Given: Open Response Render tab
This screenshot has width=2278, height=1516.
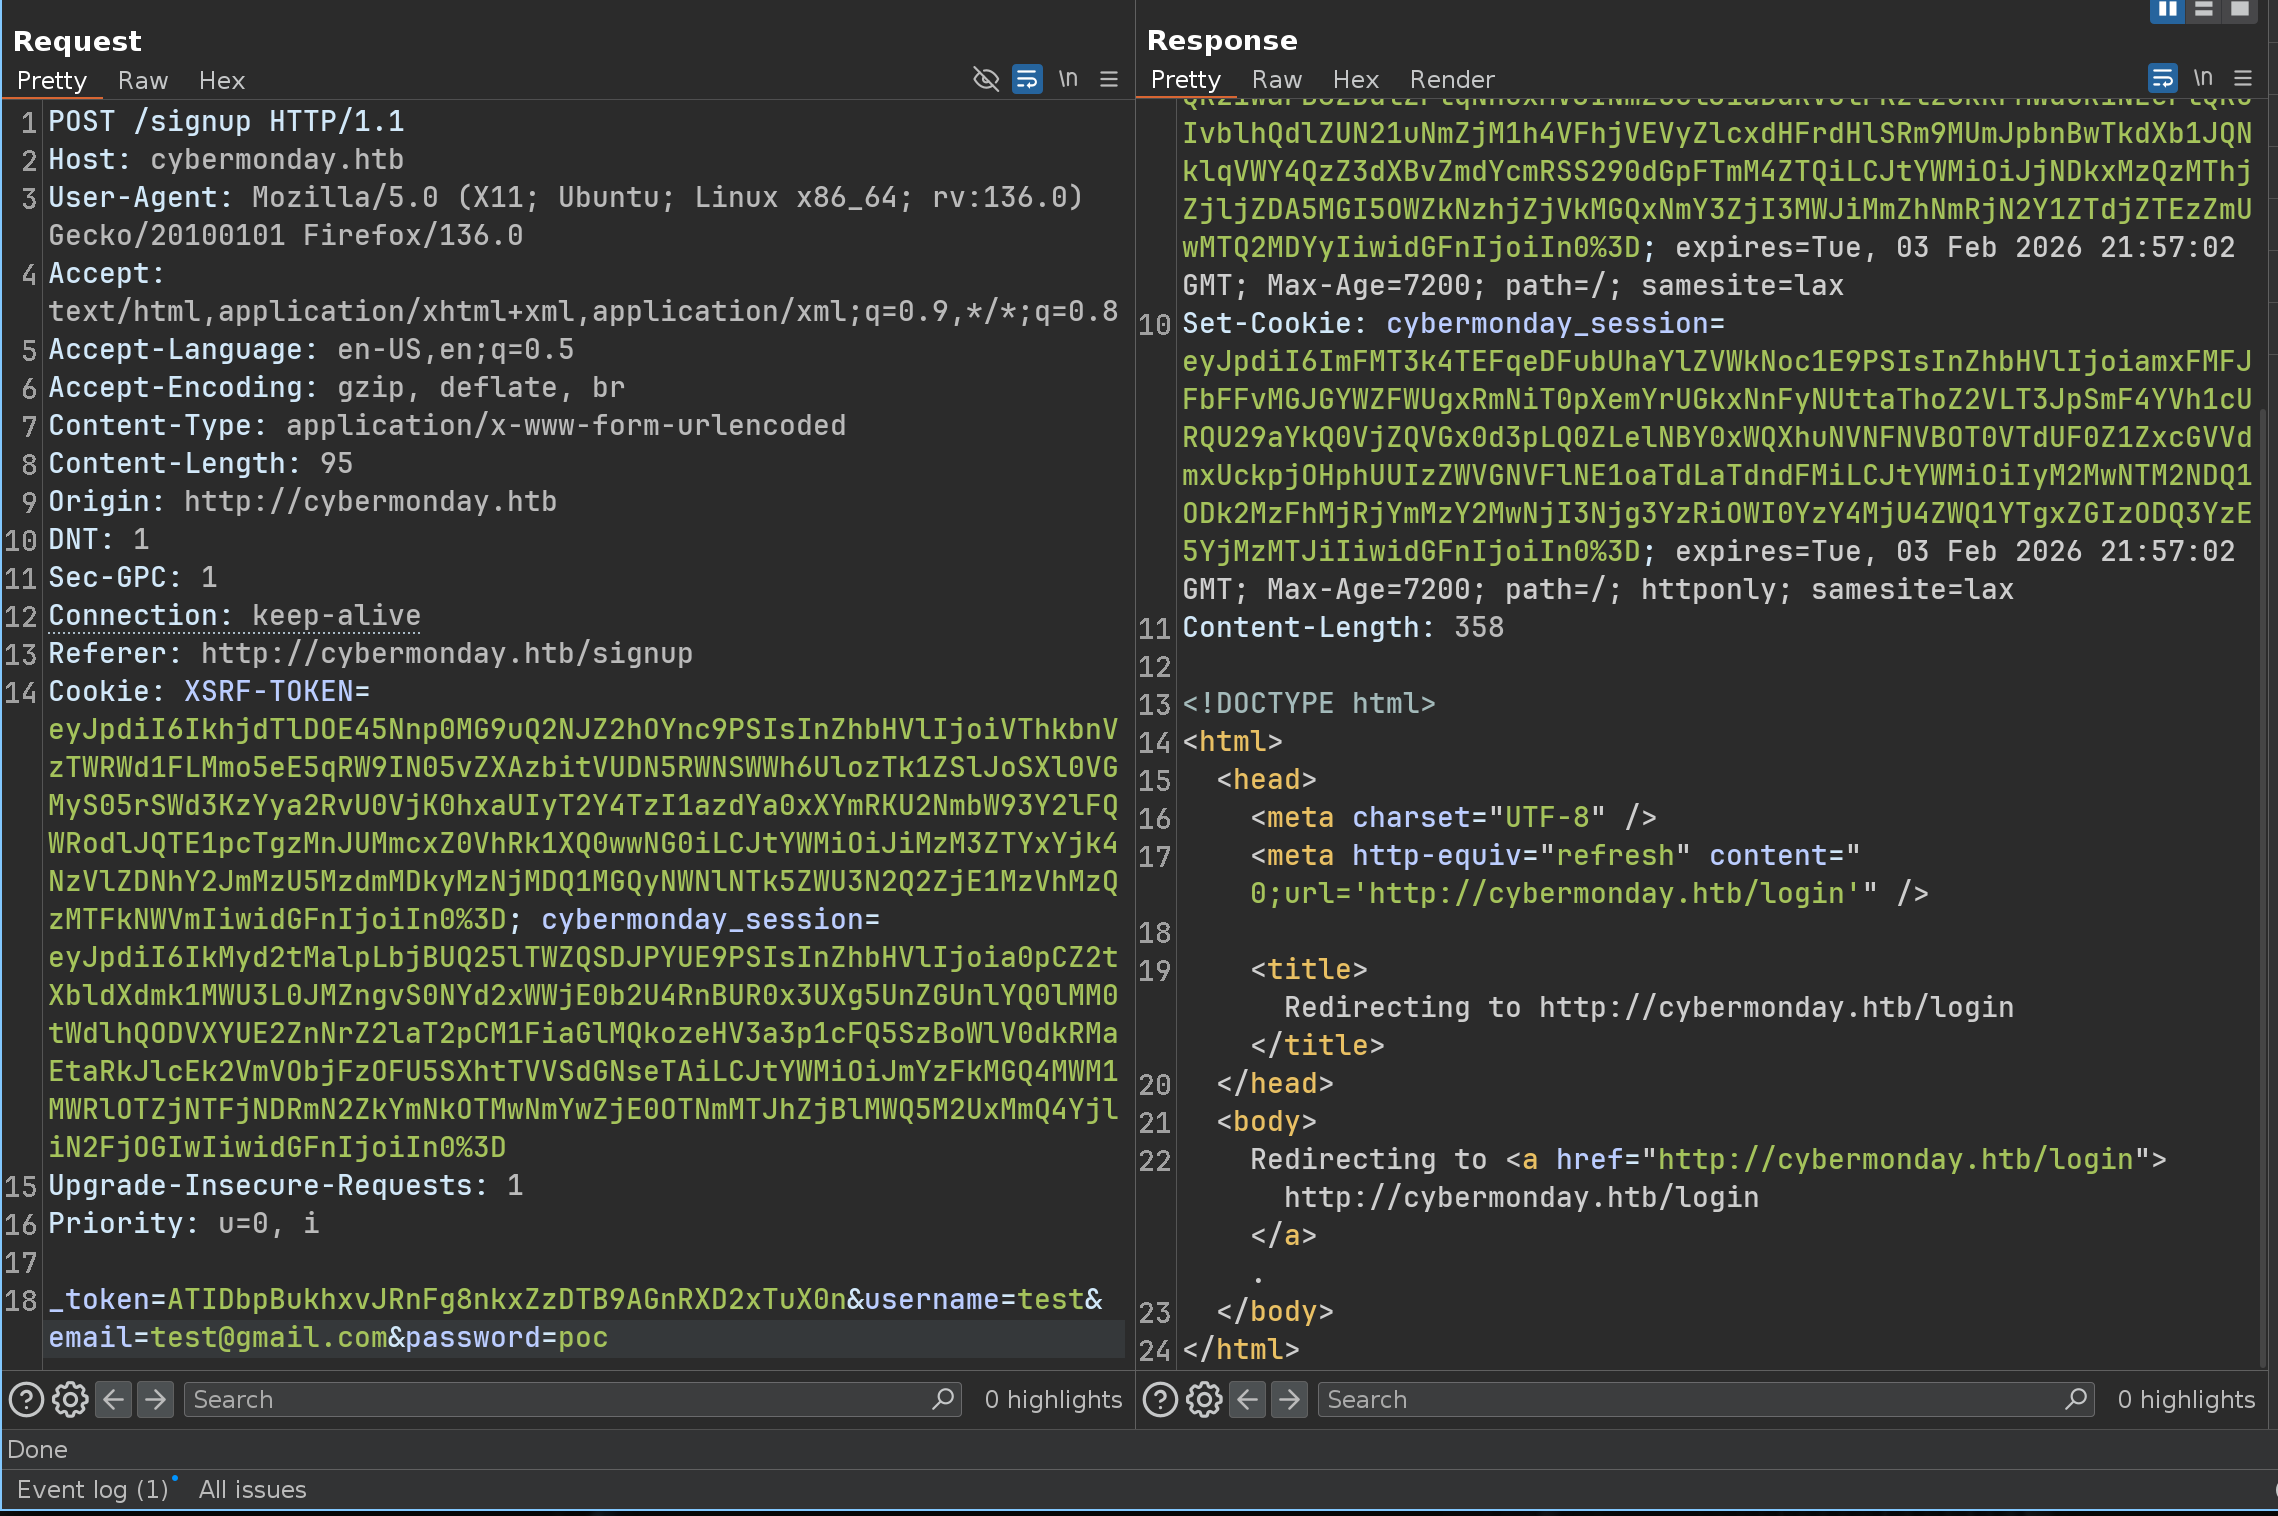Looking at the screenshot, I should 1451,79.
